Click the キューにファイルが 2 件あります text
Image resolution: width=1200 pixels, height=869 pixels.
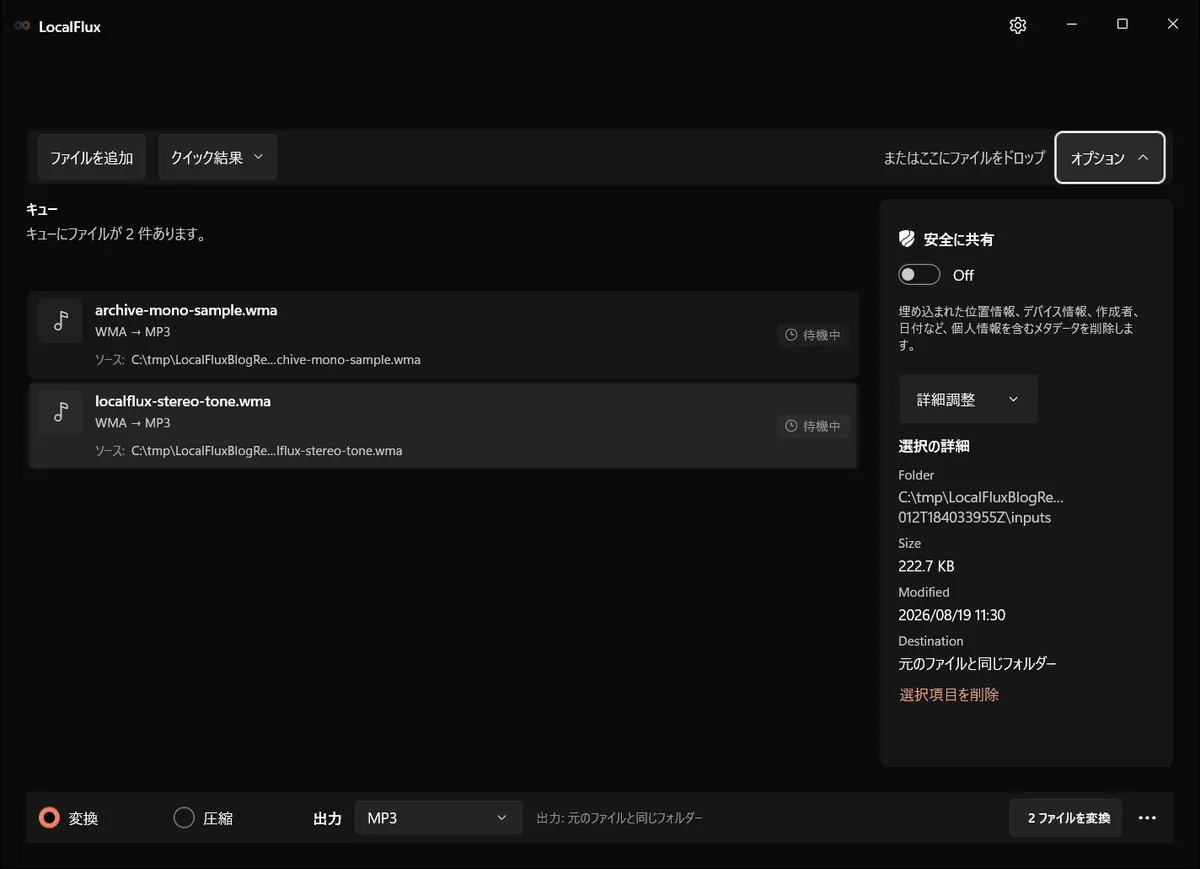click(116, 235)
